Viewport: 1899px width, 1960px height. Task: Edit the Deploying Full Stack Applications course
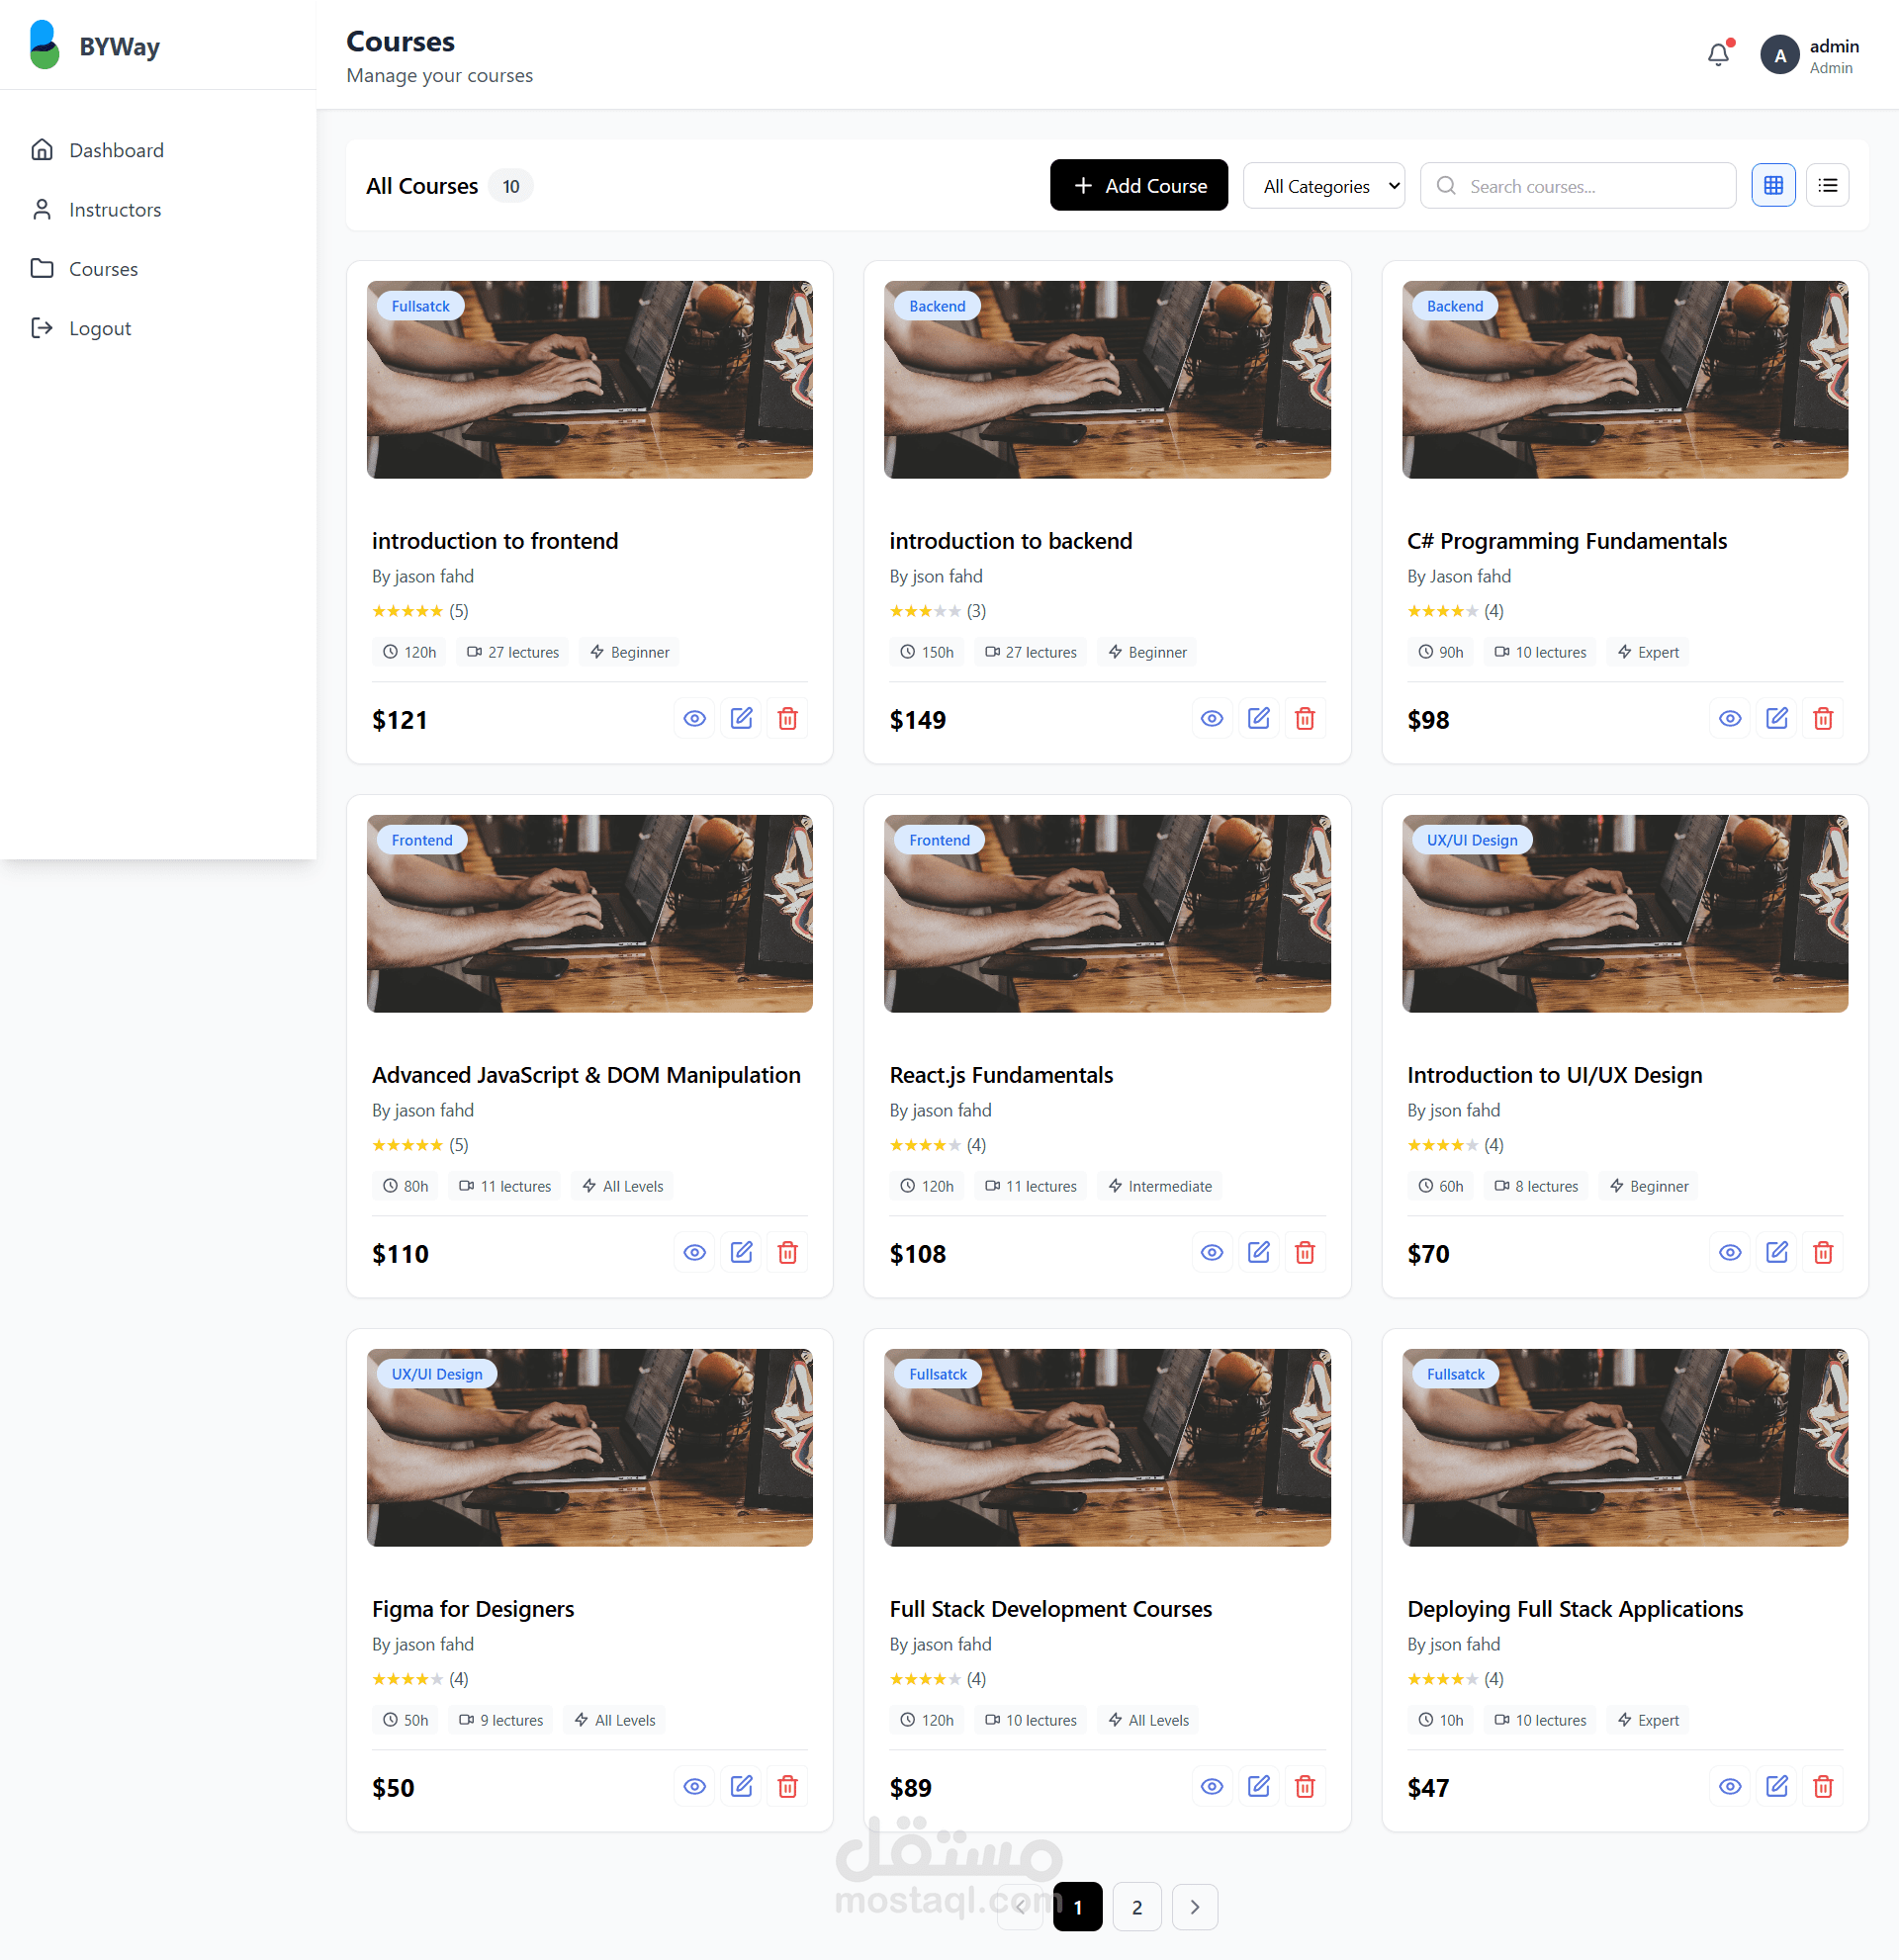point(1776,1787)
